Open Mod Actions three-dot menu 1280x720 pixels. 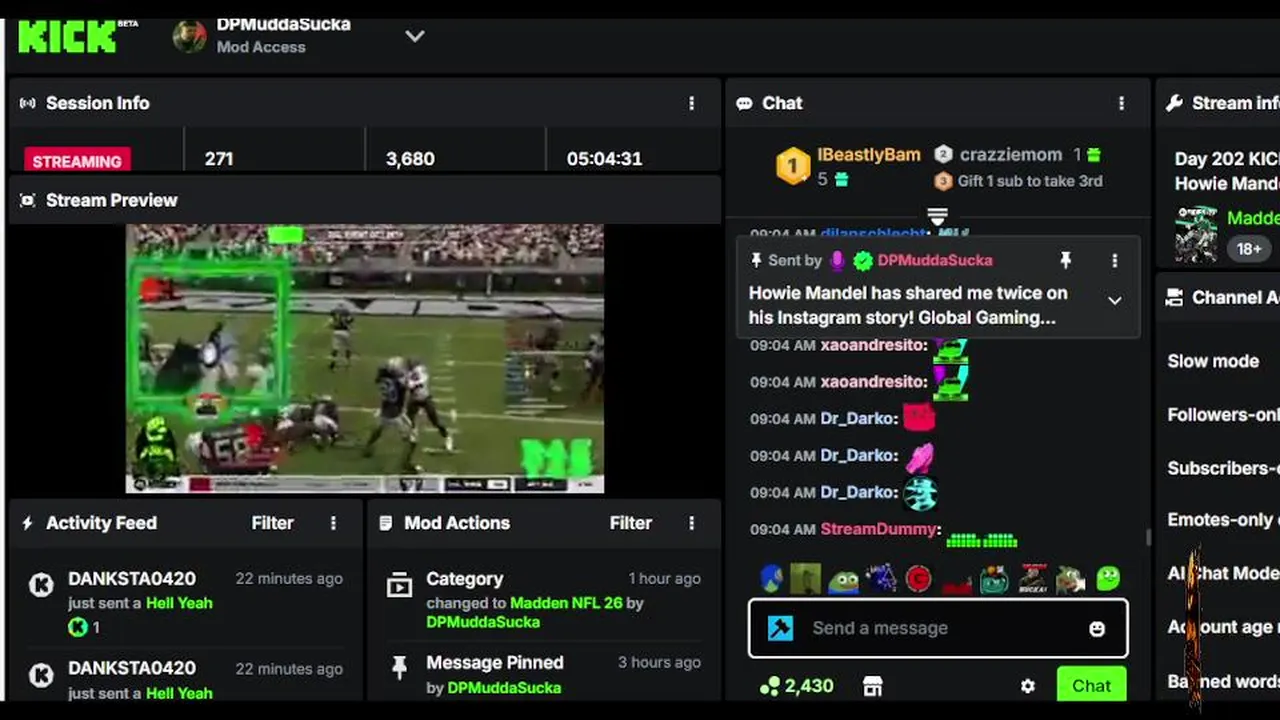(x=691, y=522)
